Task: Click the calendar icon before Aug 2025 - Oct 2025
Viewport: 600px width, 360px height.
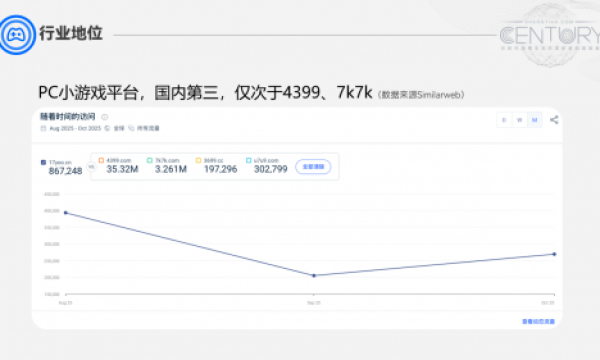Action: click(x=43, y=128)
